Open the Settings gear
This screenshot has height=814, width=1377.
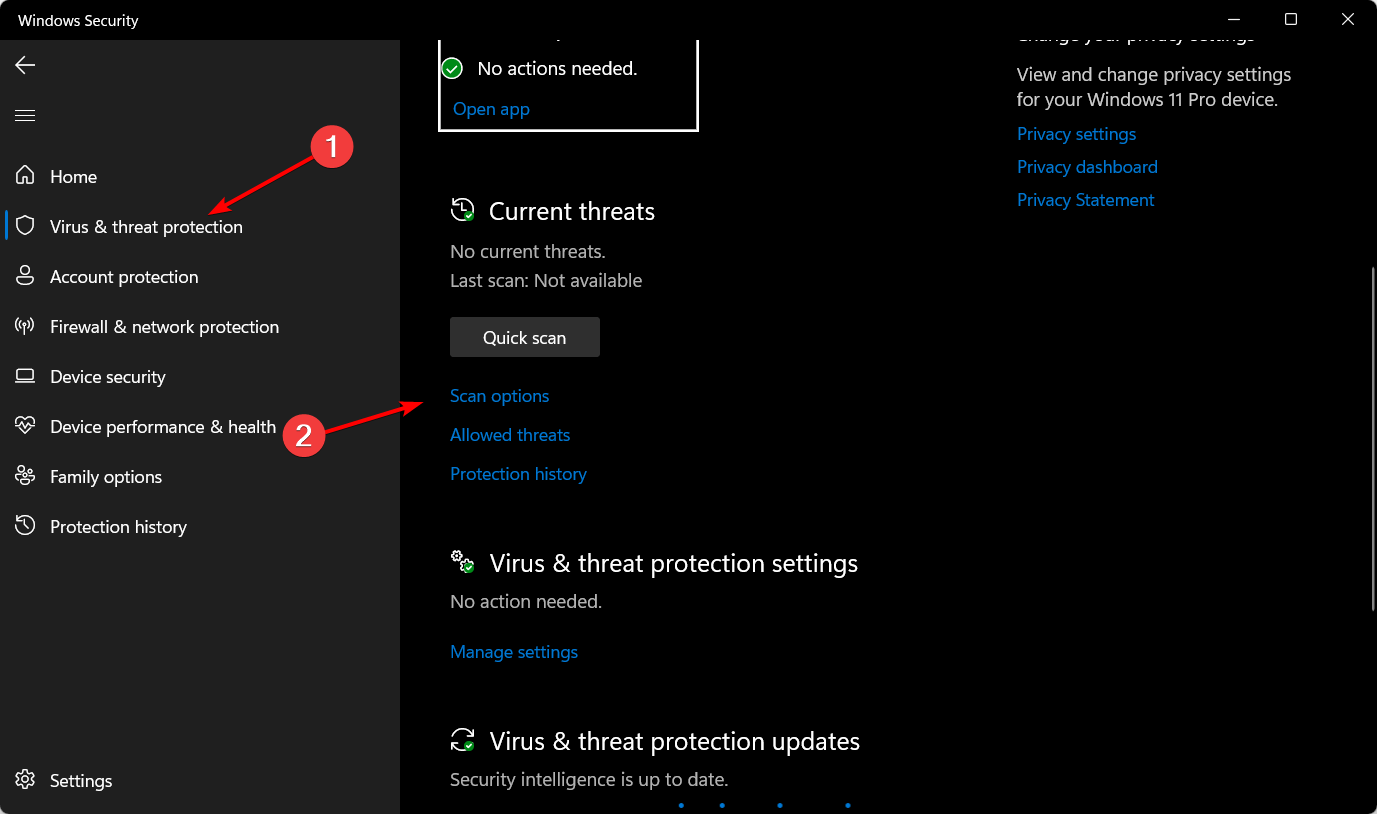[x=80, y=780]
